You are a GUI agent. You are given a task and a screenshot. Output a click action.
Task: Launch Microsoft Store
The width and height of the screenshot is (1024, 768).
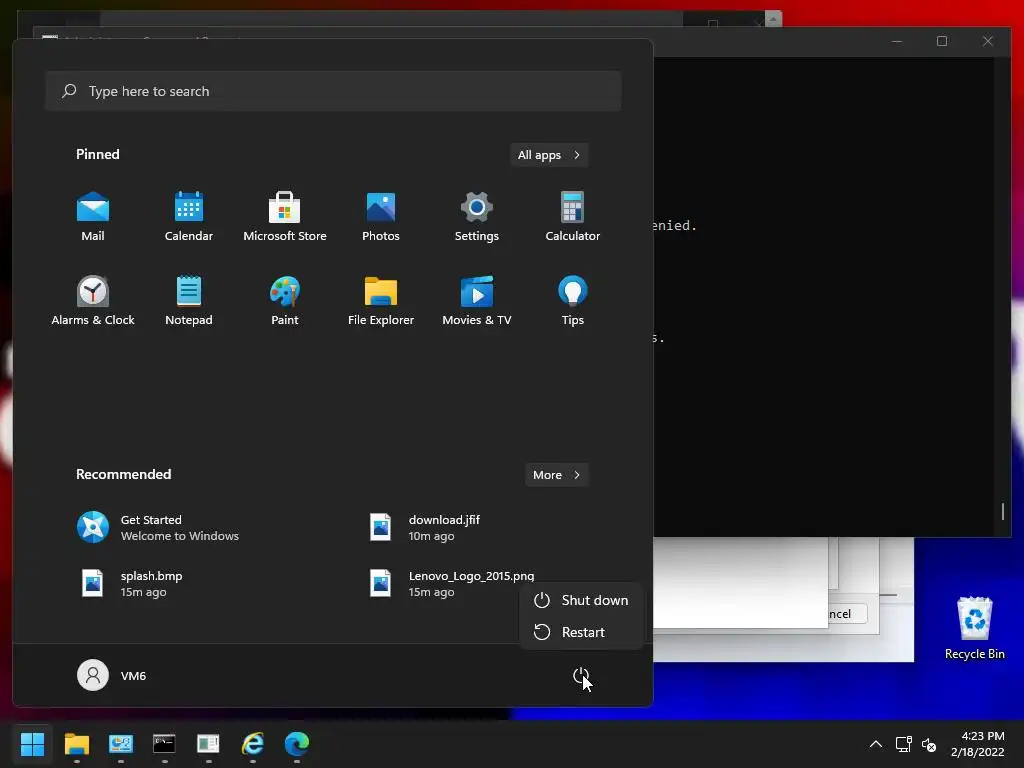pyautogui.click(x=285, y=216)
